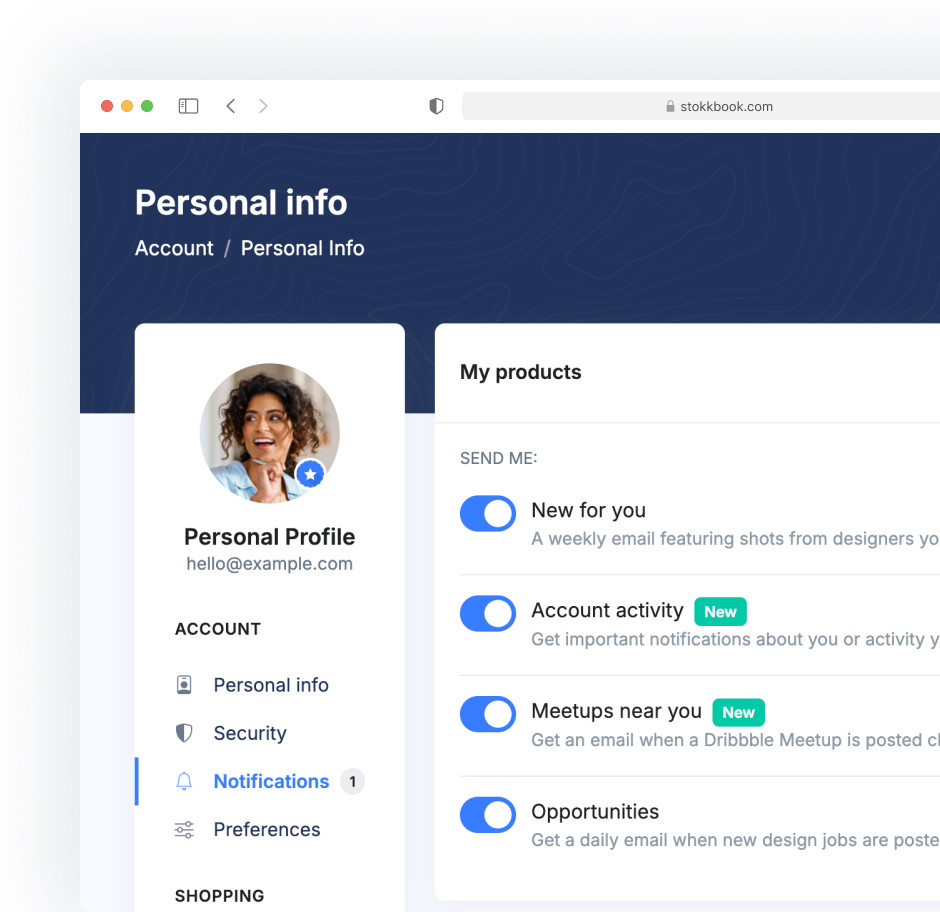
Task: Go to Preferences in the sidebar
Action: (267, 829)
